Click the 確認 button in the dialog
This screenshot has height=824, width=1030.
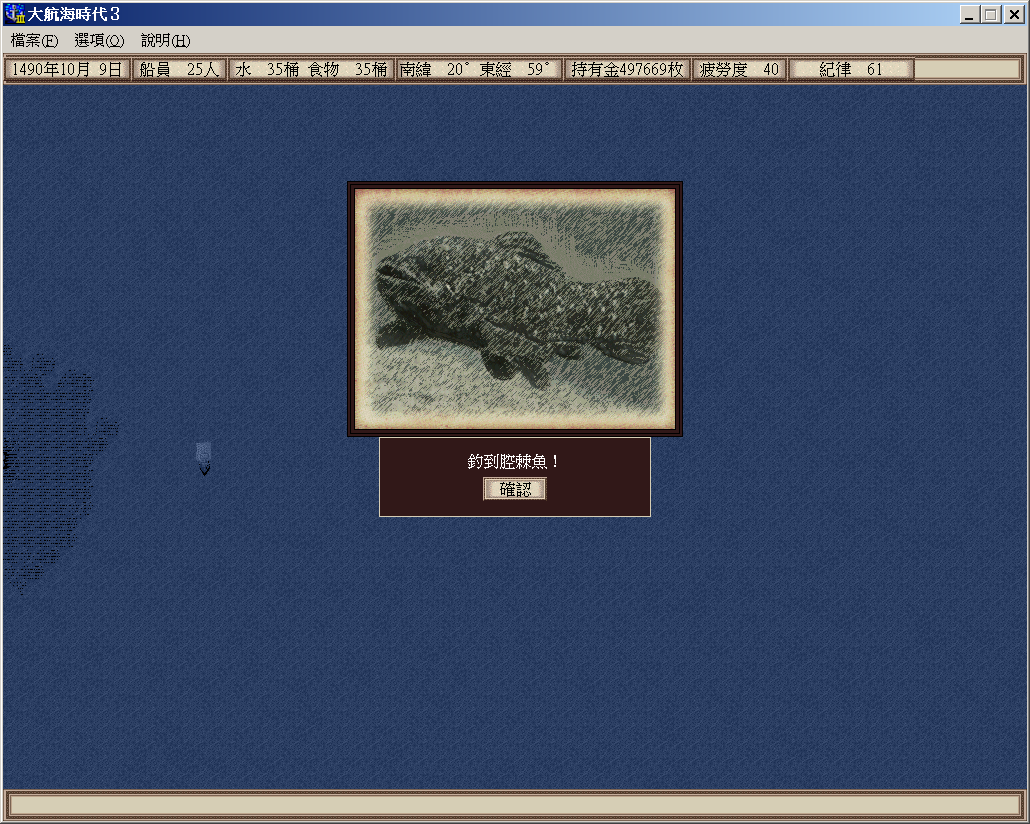coord(515,489)
